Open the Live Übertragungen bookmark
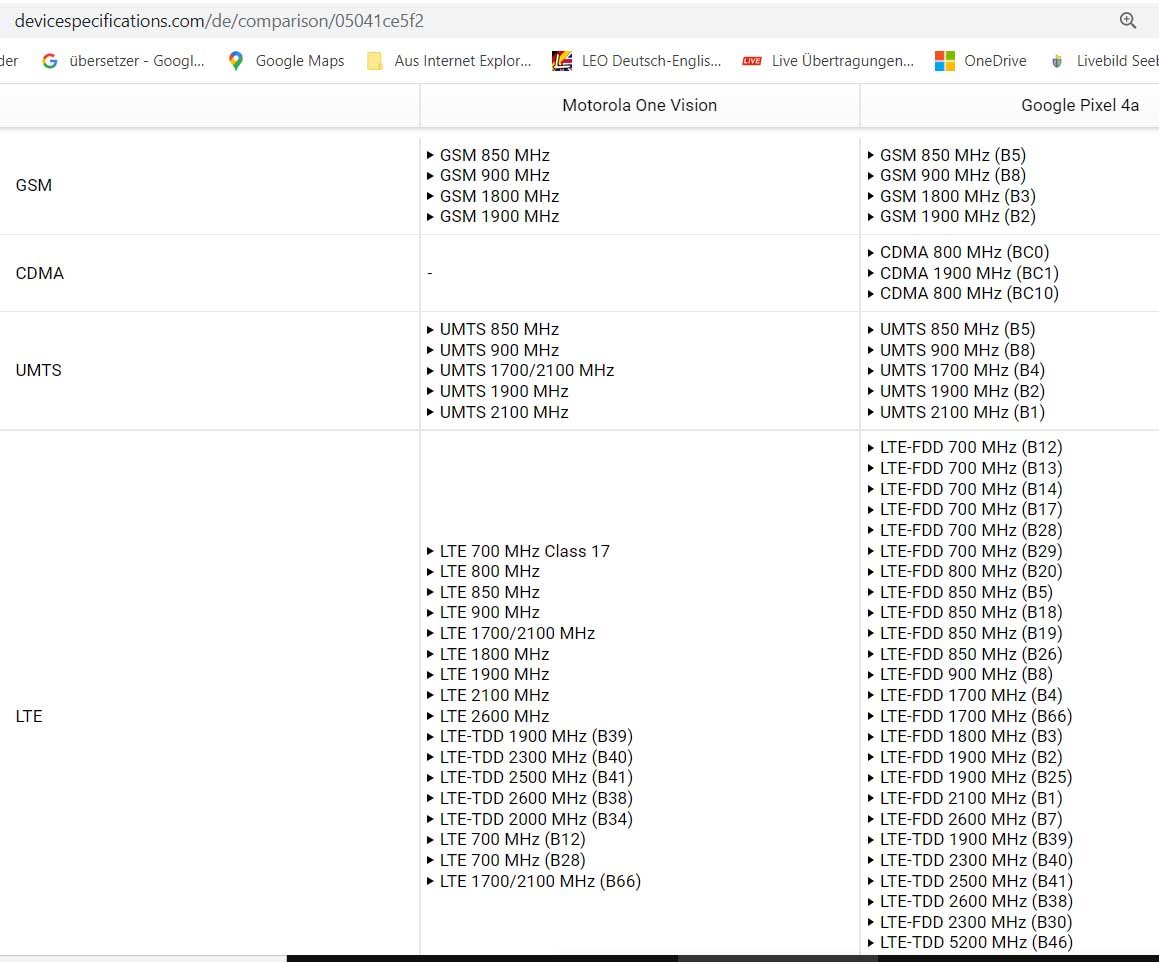The height and width of the screenshot is (962, 1159). [829, 61]
